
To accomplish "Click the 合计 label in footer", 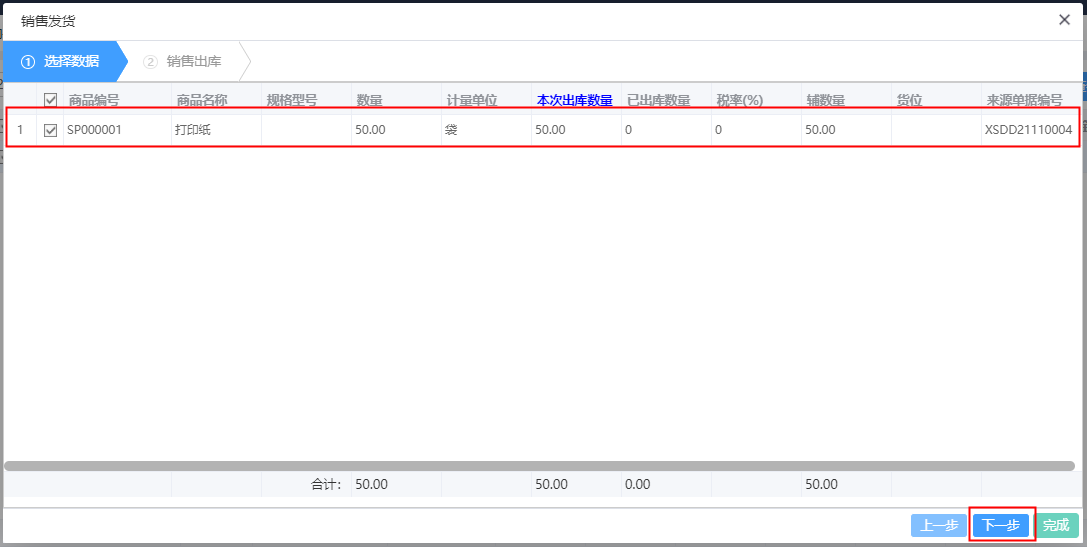I will [326, 484].
